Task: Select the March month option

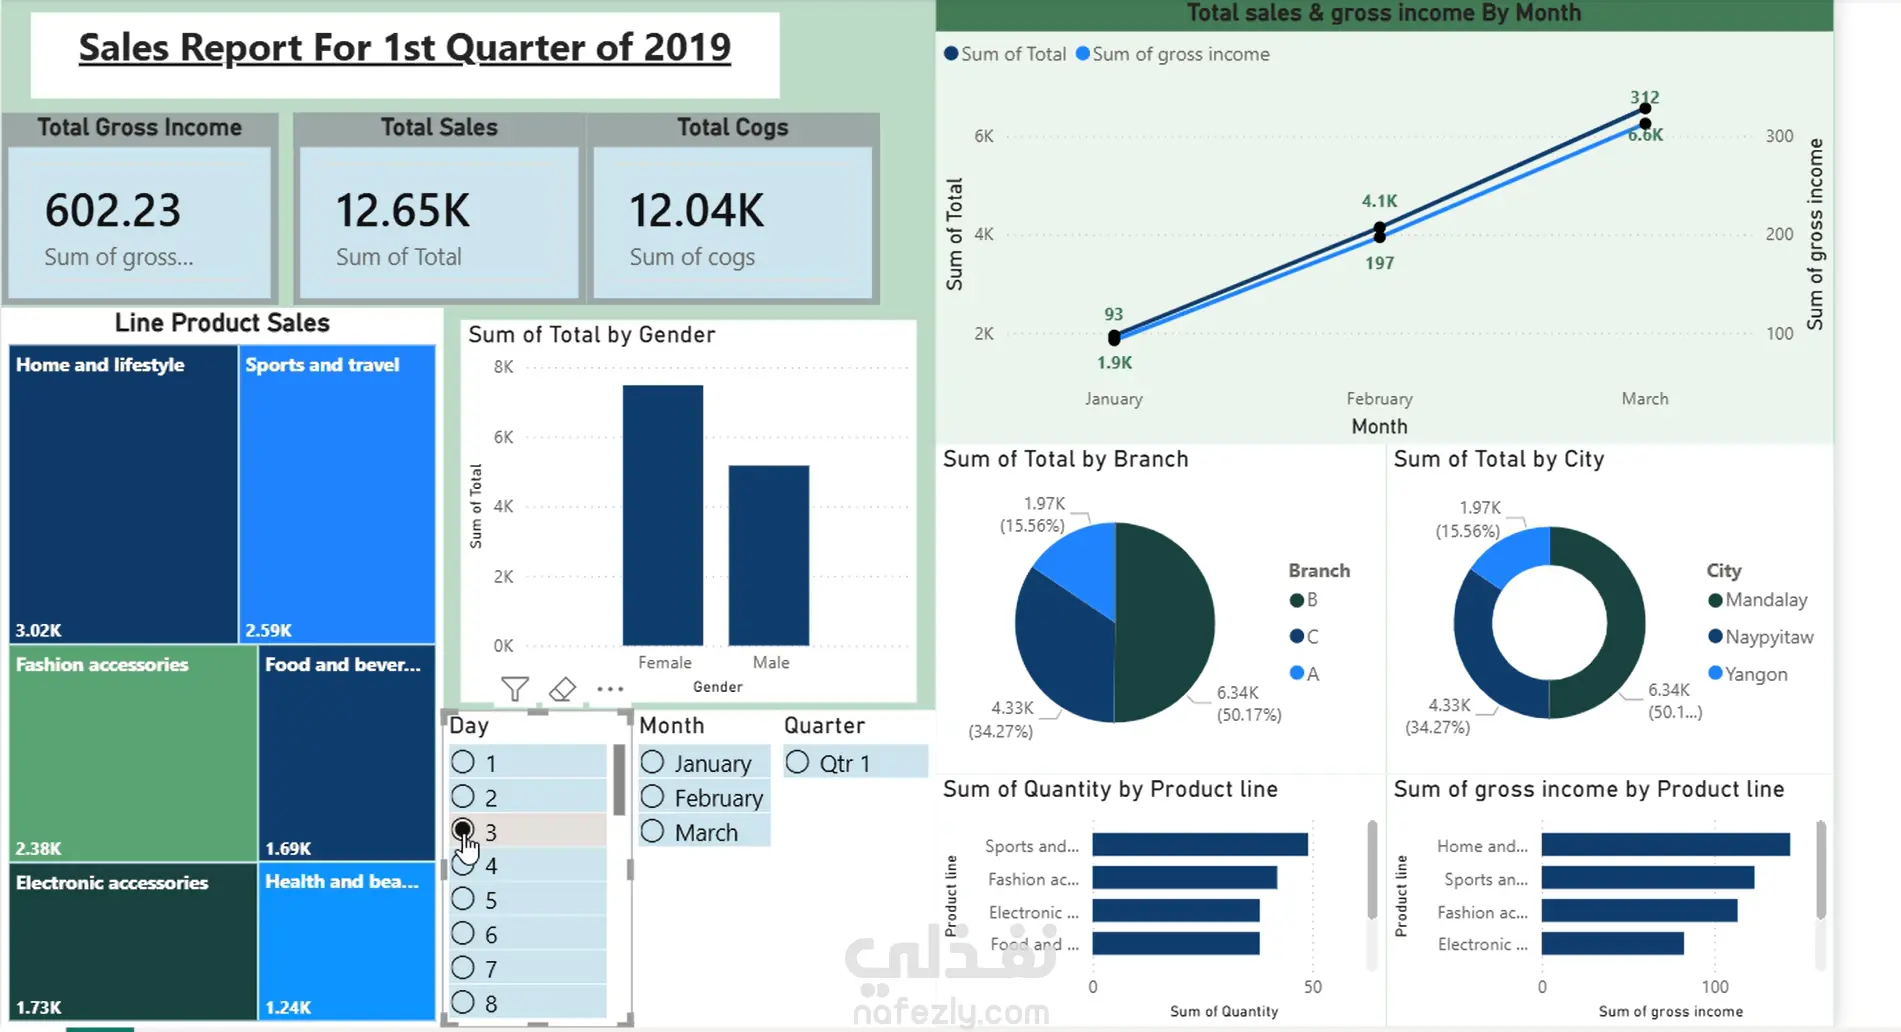Action: coord(705,832)
